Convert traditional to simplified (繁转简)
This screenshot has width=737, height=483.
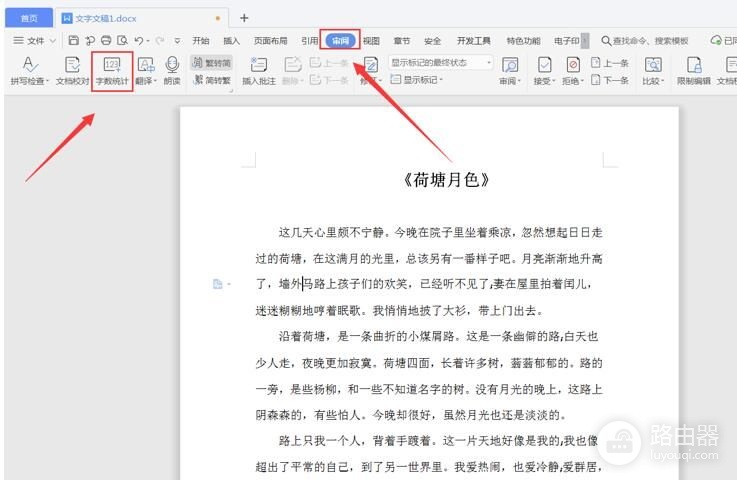212,62
